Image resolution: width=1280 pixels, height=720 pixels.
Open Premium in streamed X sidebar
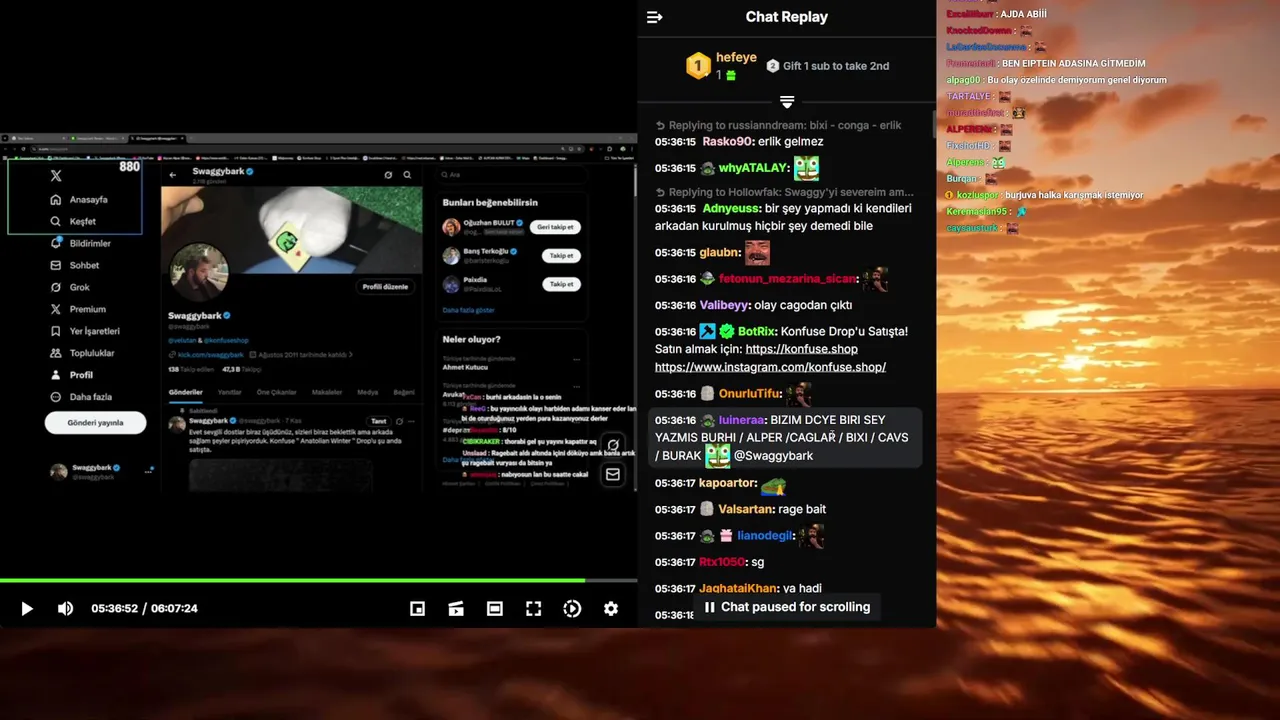click(78, 309)
